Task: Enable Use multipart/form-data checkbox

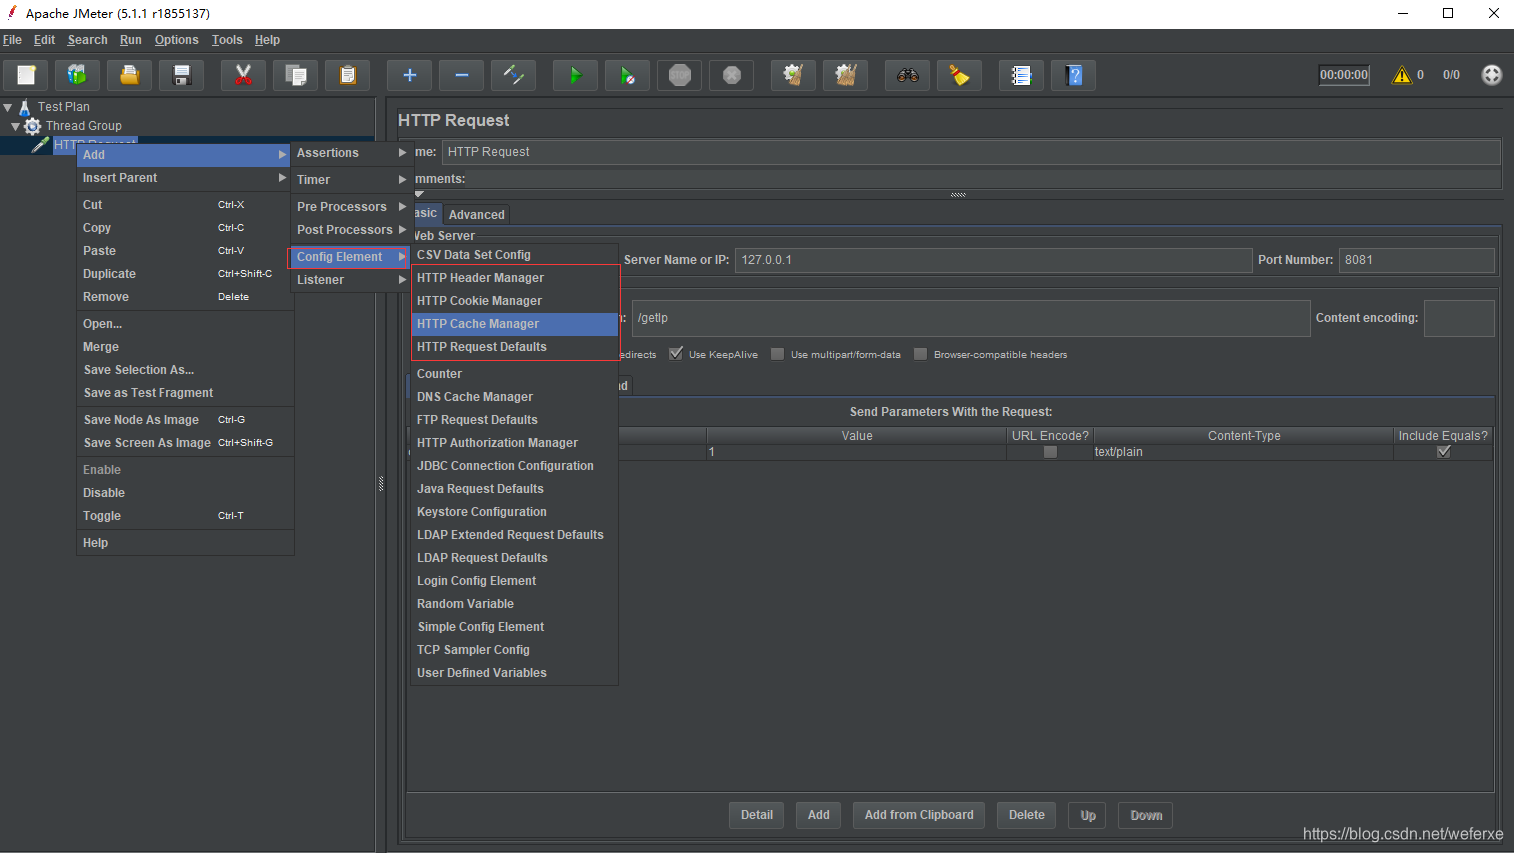Action: pyautogui.click(x=777, y=354)
